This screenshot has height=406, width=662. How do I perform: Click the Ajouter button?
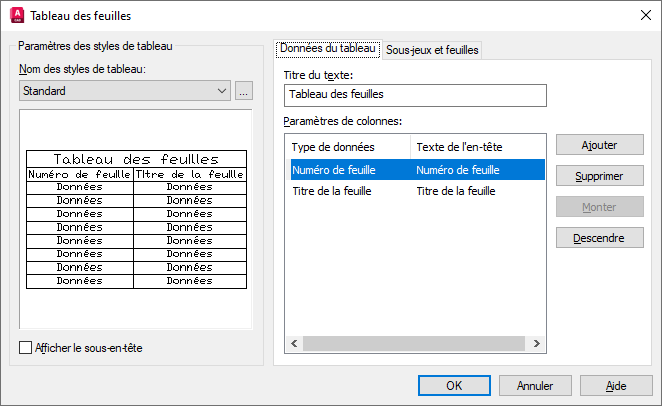pyautogui.click(x=599, y=145)
